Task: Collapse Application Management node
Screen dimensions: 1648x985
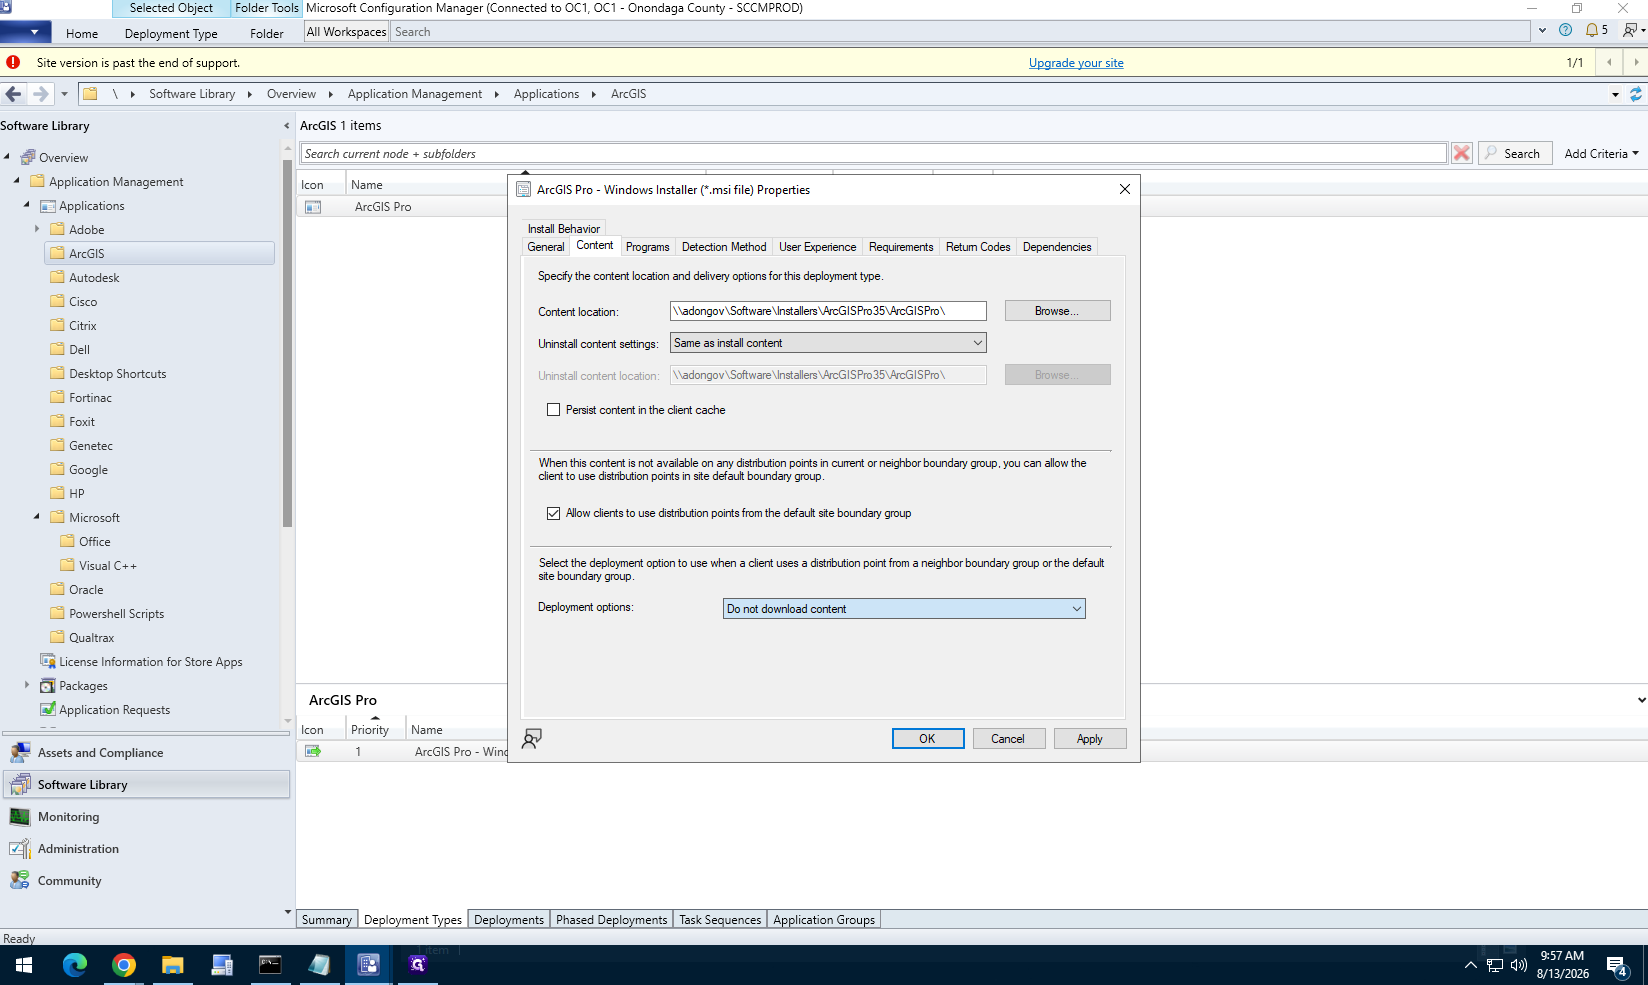Action: click(x=17, y=181)
